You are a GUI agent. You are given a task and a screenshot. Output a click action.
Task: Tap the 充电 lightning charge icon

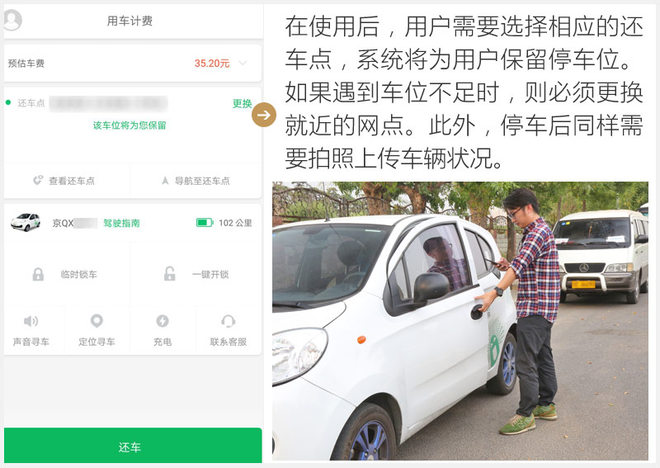tap(162, 321)
